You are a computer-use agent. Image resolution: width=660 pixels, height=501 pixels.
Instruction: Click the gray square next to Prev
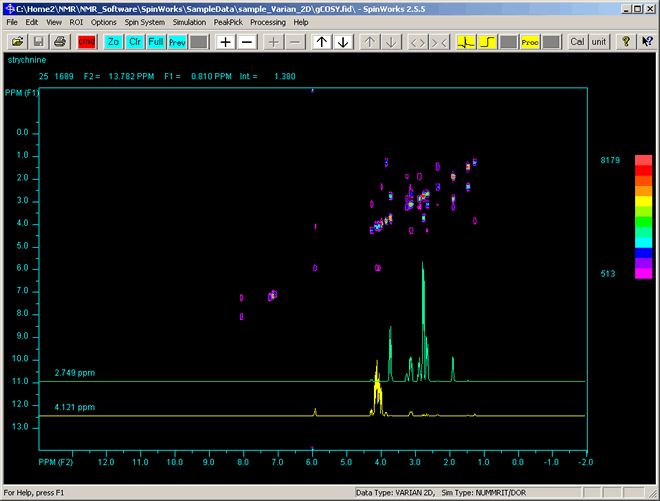(x=199, y=42)
